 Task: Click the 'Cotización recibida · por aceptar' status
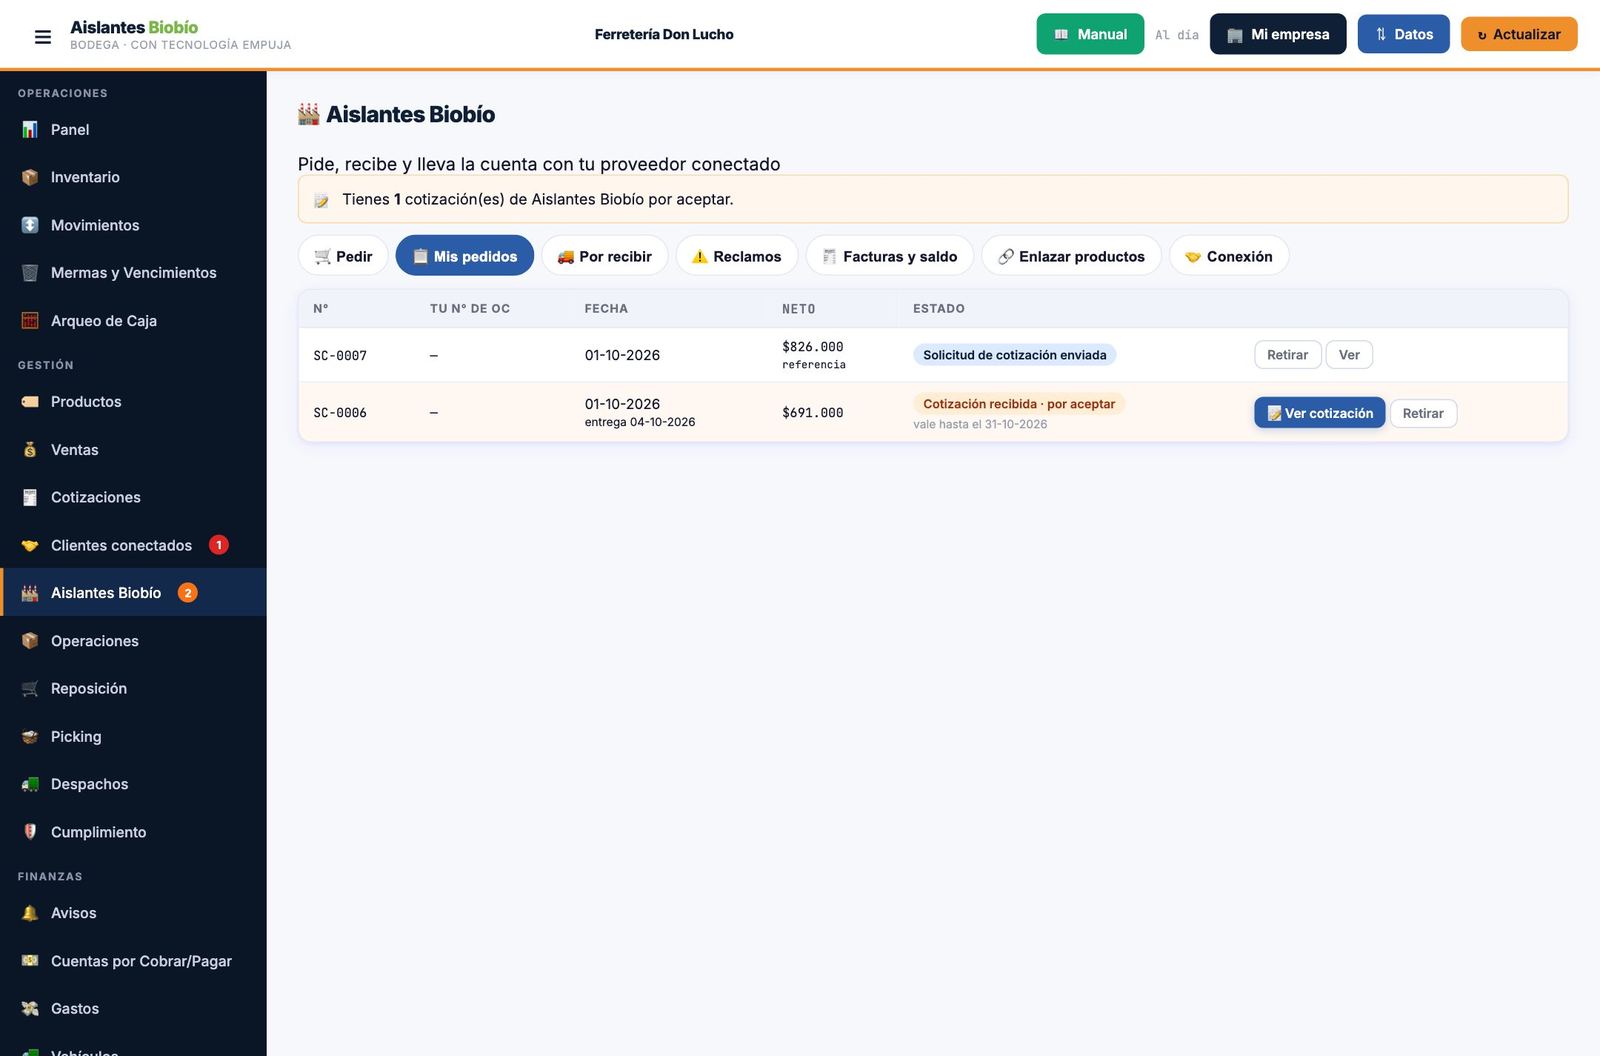pos(1019,404)
